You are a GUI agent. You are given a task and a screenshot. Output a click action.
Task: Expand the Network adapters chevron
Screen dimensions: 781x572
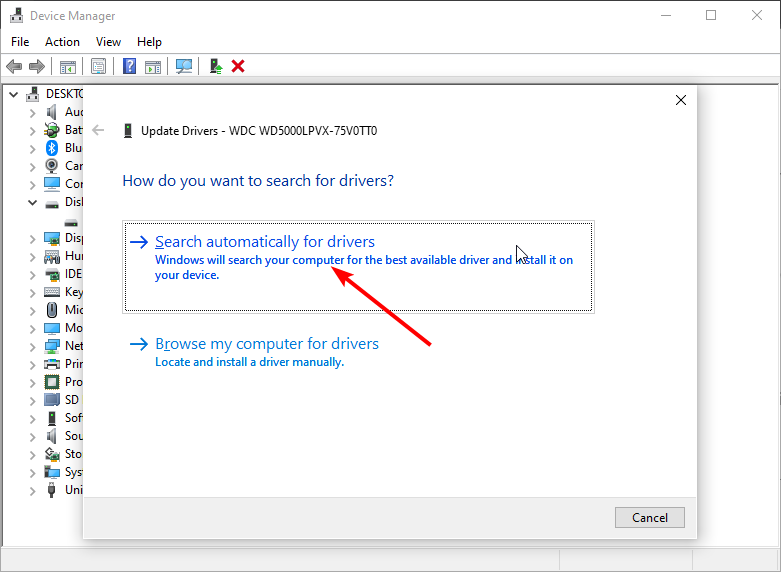pyautogui.click(x=32, y=346)
